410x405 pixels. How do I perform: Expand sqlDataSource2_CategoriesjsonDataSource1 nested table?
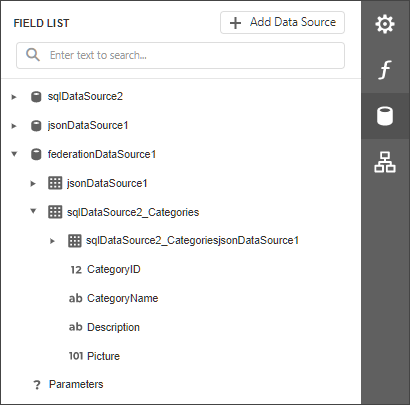[x=52, y=241]
